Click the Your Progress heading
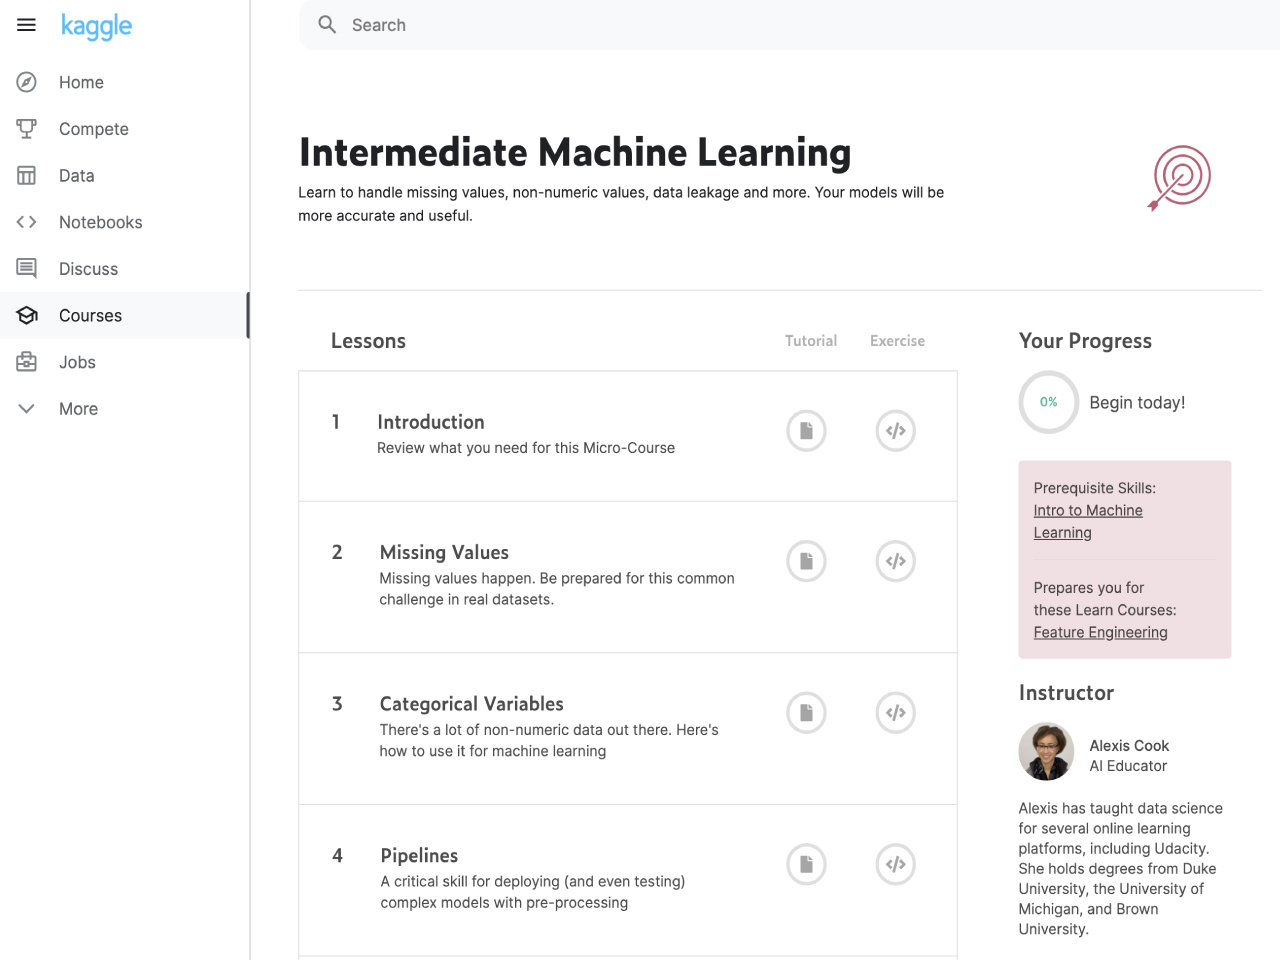Viewport: 1280px width, 960px height. coord(1085,341)
